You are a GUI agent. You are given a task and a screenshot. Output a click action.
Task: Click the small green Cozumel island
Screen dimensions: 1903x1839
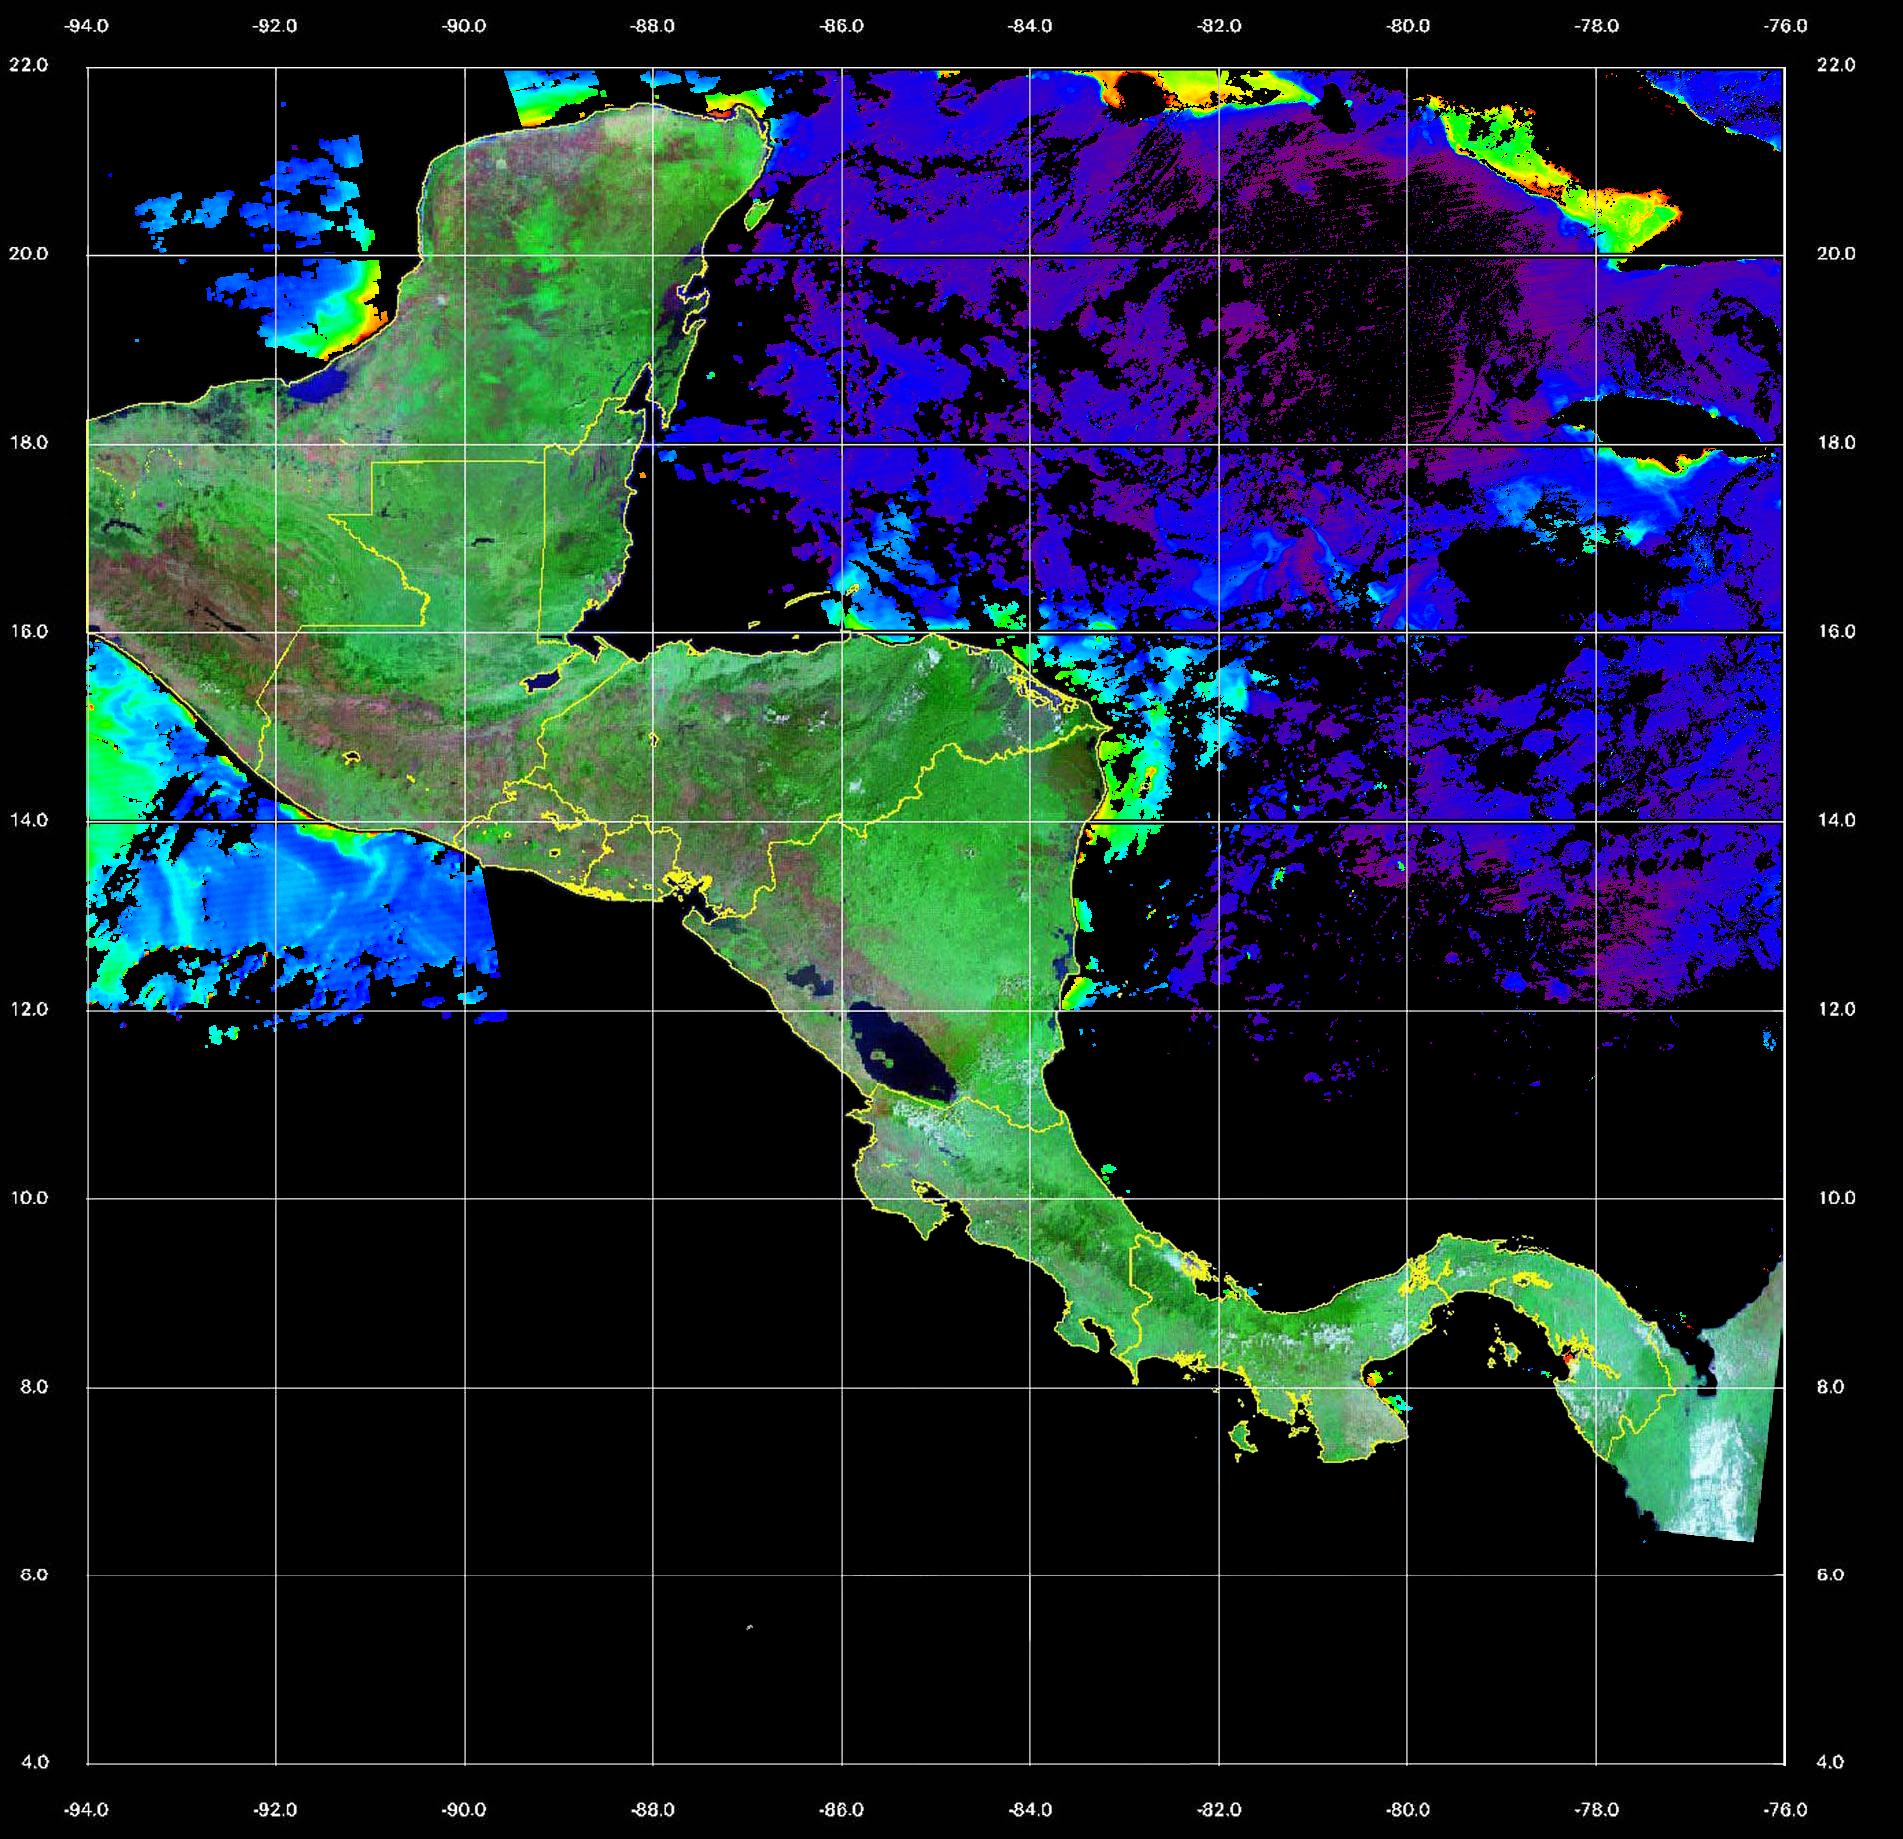click(x=758, y=212)
